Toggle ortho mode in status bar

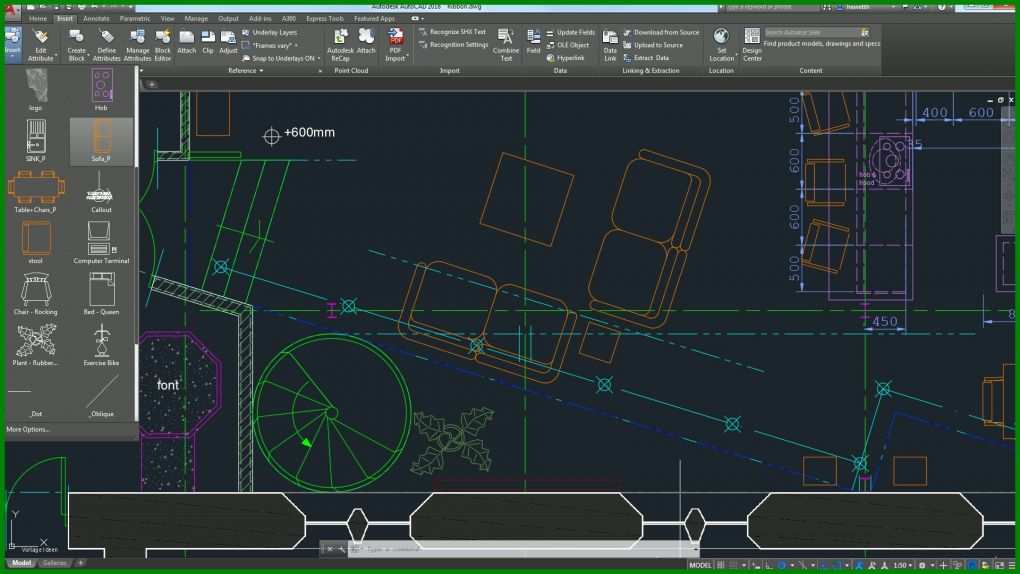tap(769, 565)
